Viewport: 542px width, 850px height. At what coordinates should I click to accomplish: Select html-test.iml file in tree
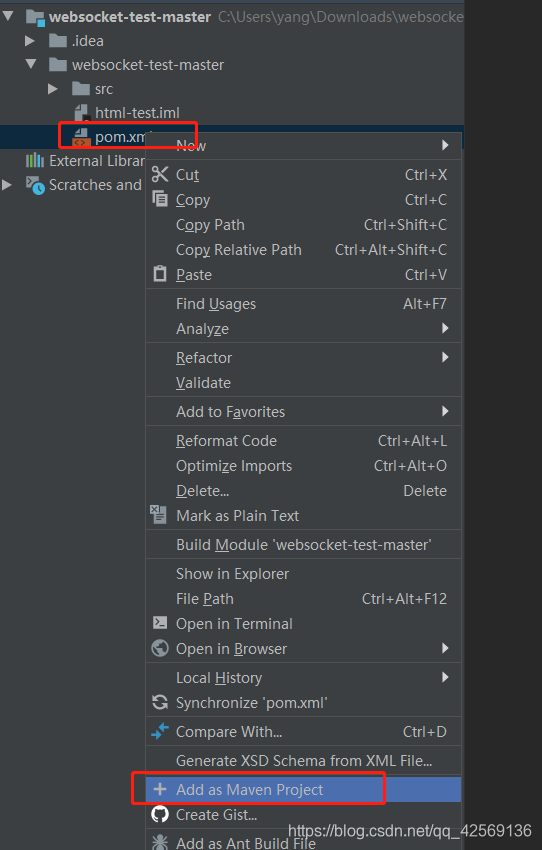pos(137,112)
